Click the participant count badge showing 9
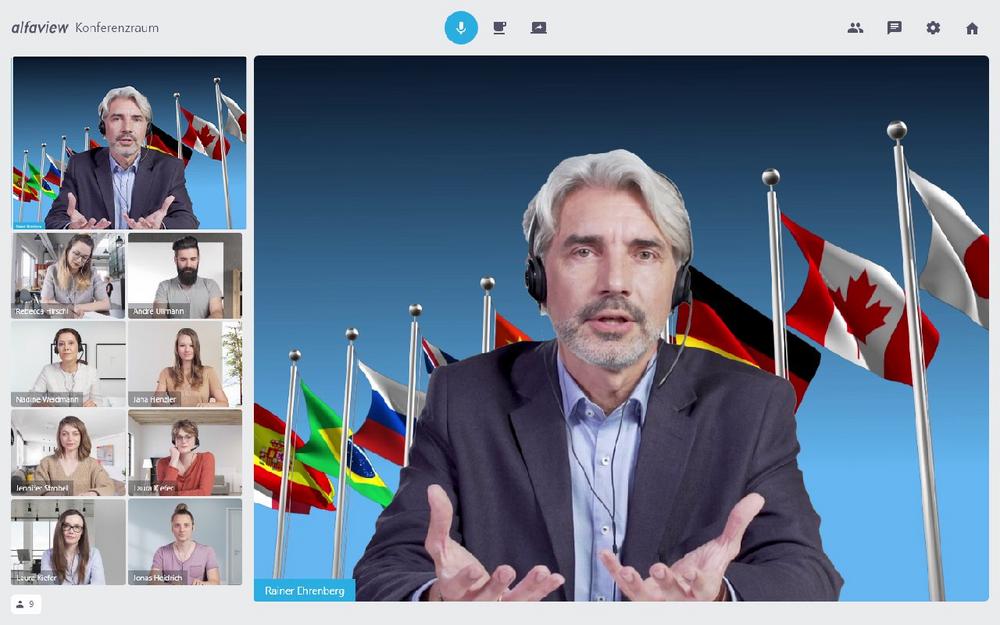The image size is (1000, 625). tap(26, 604)
